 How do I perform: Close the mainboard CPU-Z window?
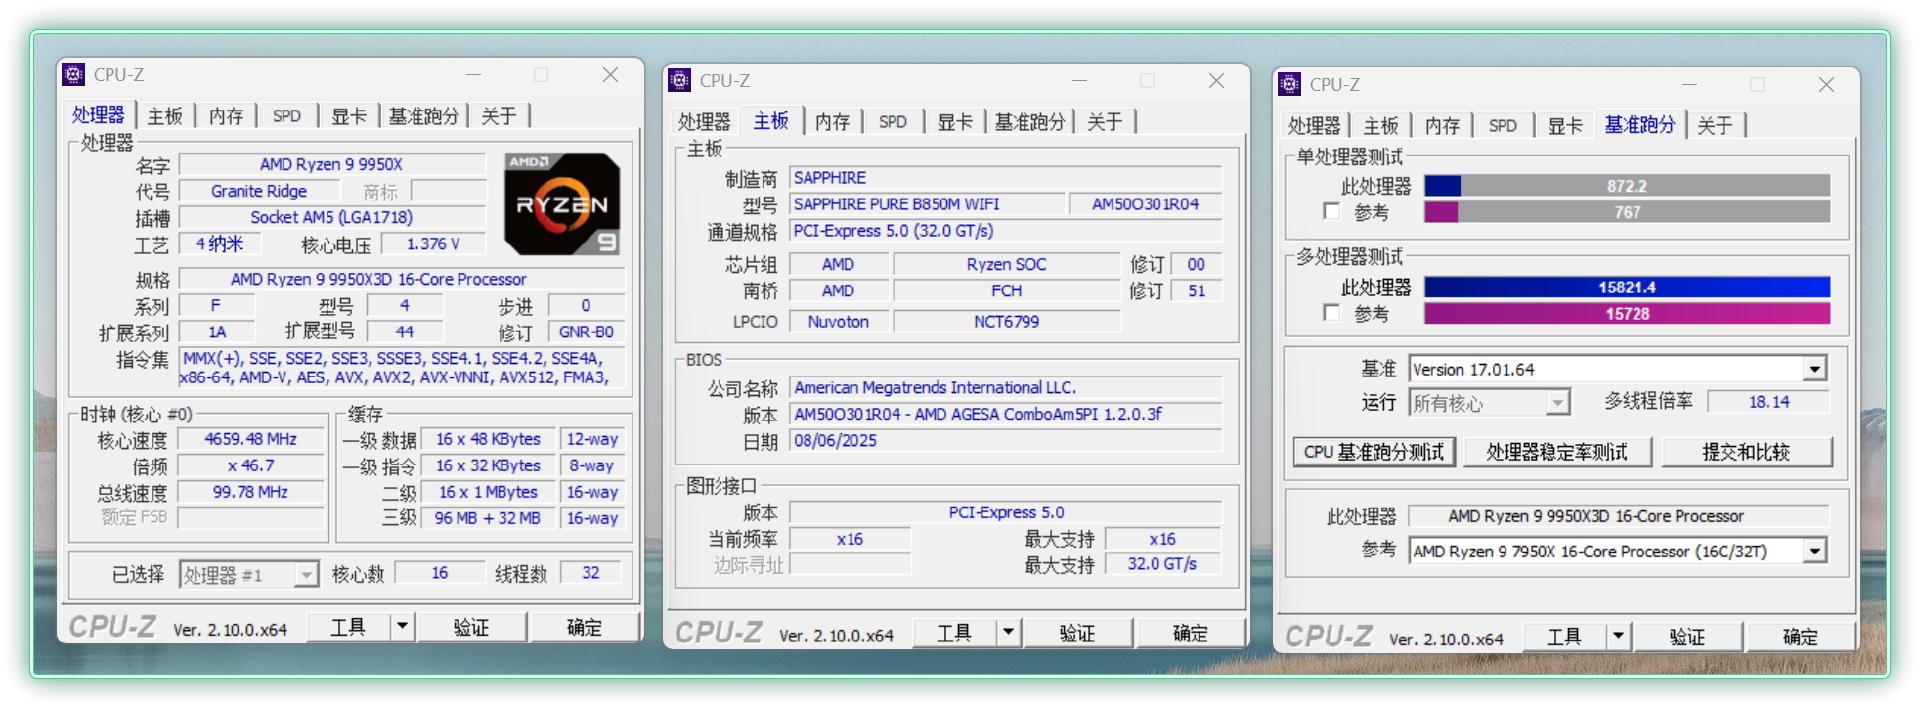pyautogui.click(x=1216, y=80)
